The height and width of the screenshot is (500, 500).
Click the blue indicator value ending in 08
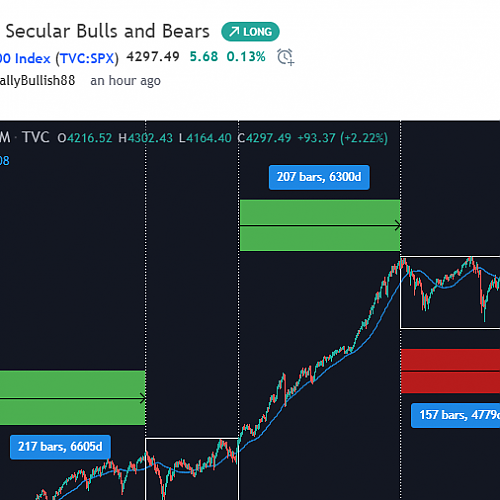5,161
